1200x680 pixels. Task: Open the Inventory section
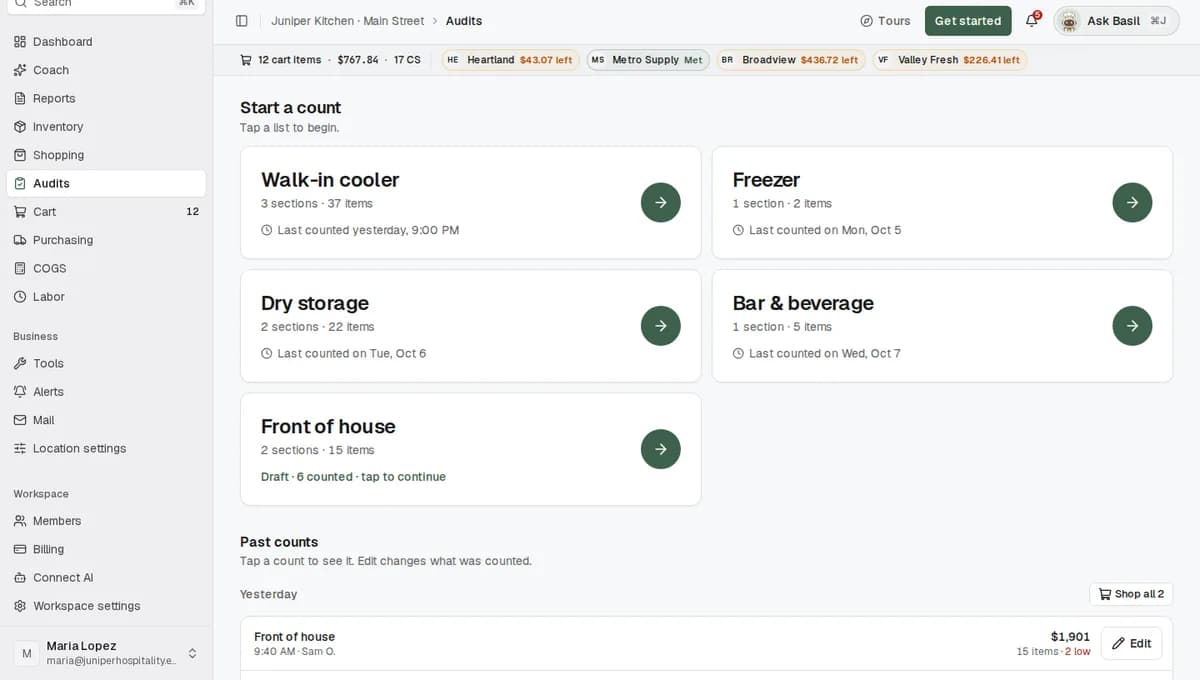[x=106, y=127]
